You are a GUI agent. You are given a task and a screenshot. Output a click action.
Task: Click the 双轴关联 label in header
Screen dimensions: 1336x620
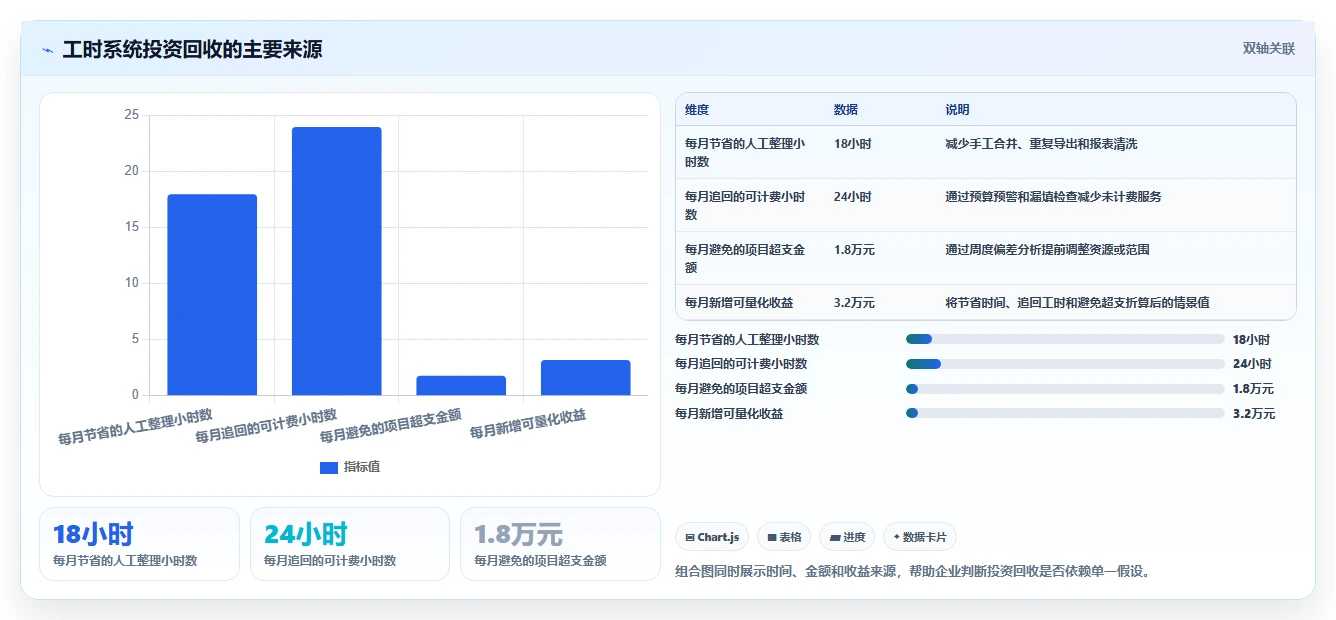click(x=1268, y=49)
